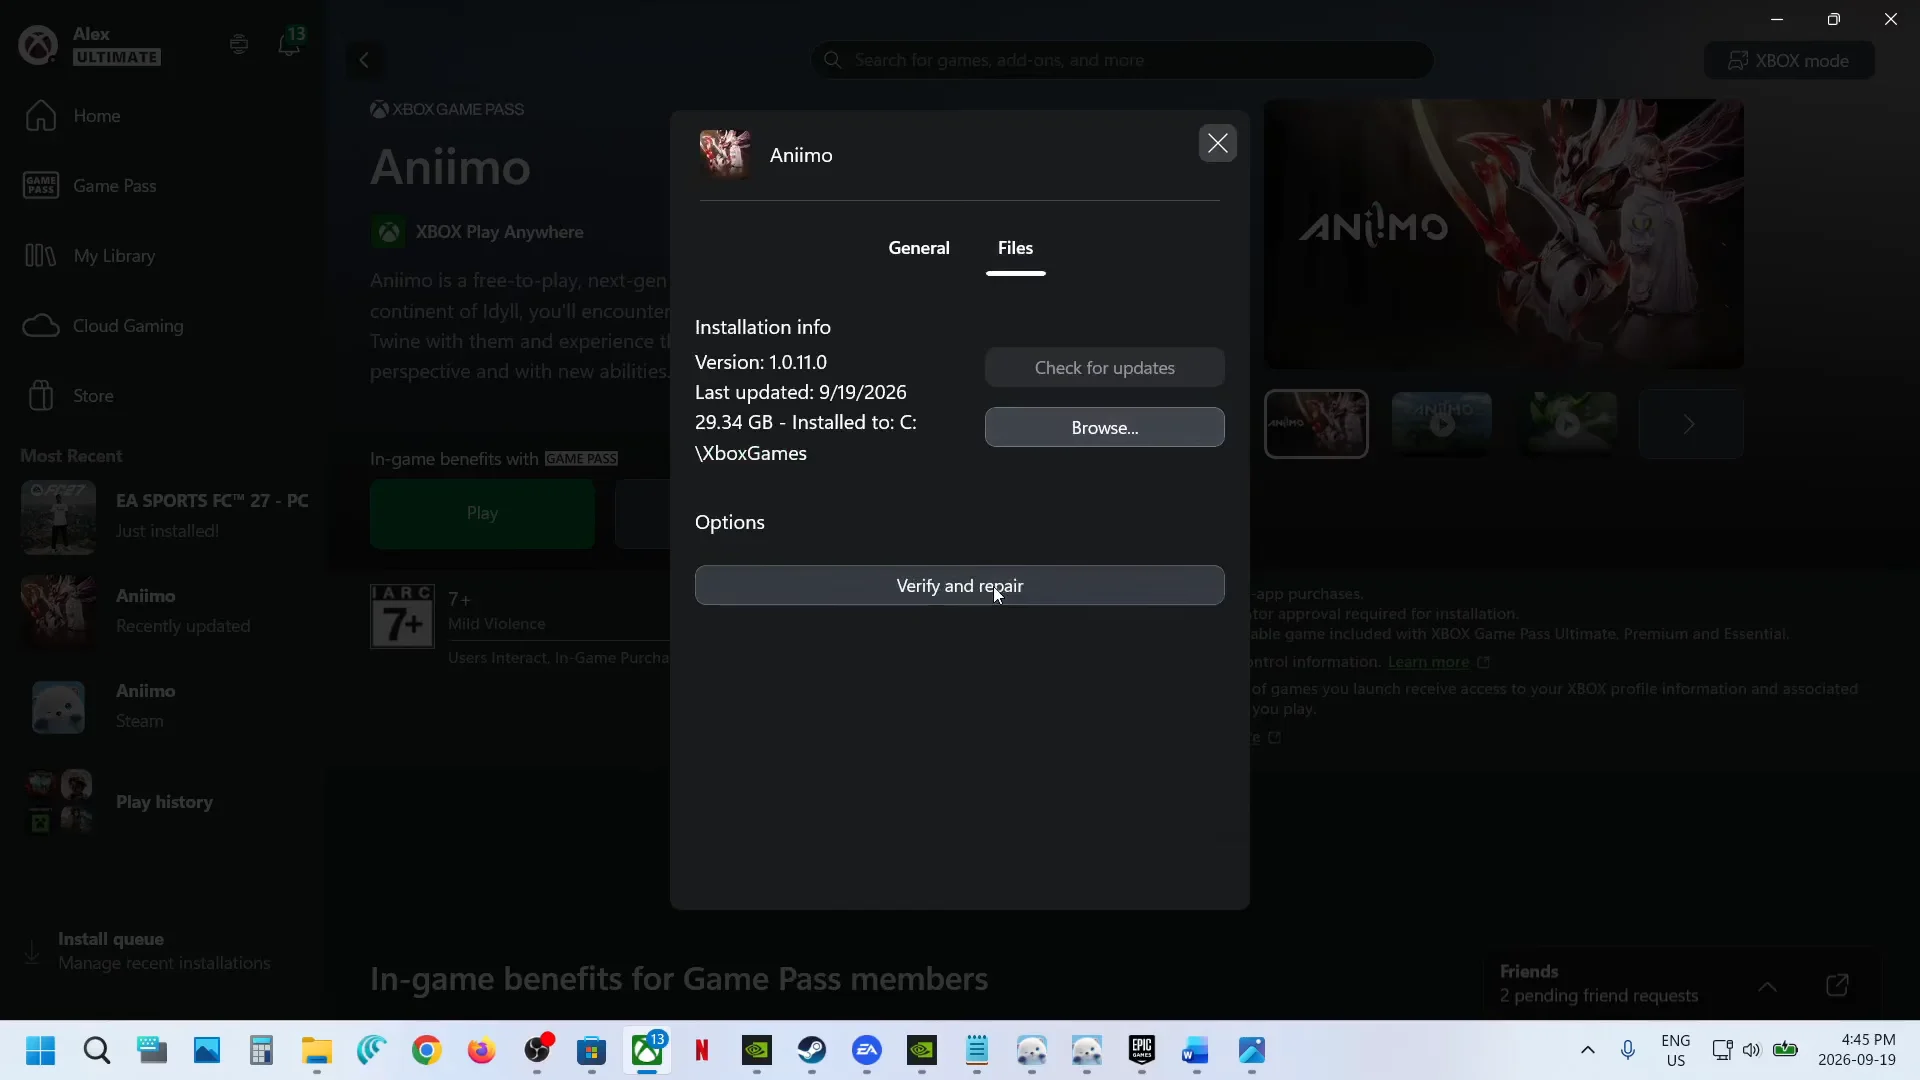Screen dimensions: 1920x1080
Task: Open the EA app from the taskbar
Action: [867, 1051]
